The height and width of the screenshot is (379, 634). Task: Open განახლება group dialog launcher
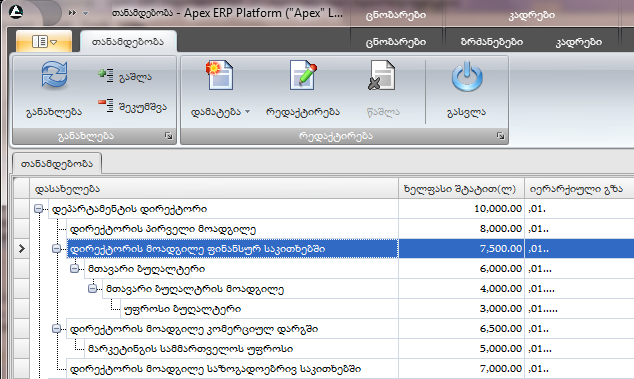(x=169, y=136)
